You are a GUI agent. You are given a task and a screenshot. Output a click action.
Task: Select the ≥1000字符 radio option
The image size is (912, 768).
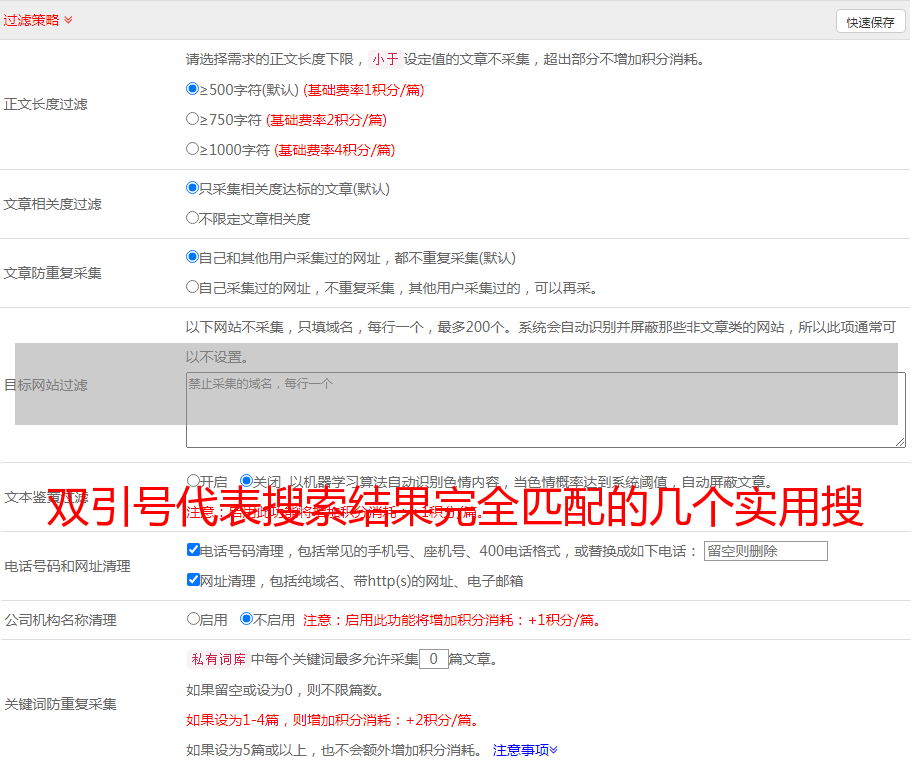[x=192, y=148]
